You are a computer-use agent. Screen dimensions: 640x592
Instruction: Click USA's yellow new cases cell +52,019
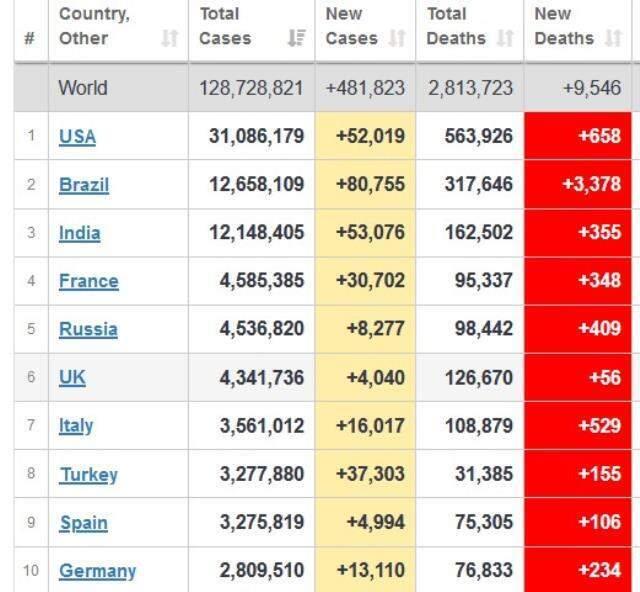pos(365,136)
